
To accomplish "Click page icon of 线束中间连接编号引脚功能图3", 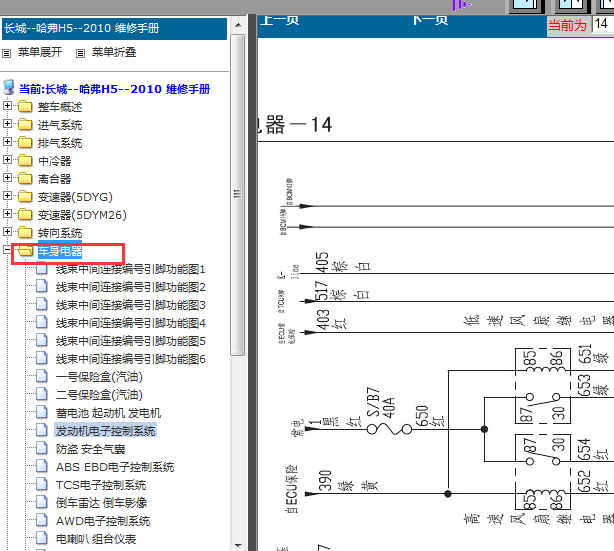I will 42,304.
